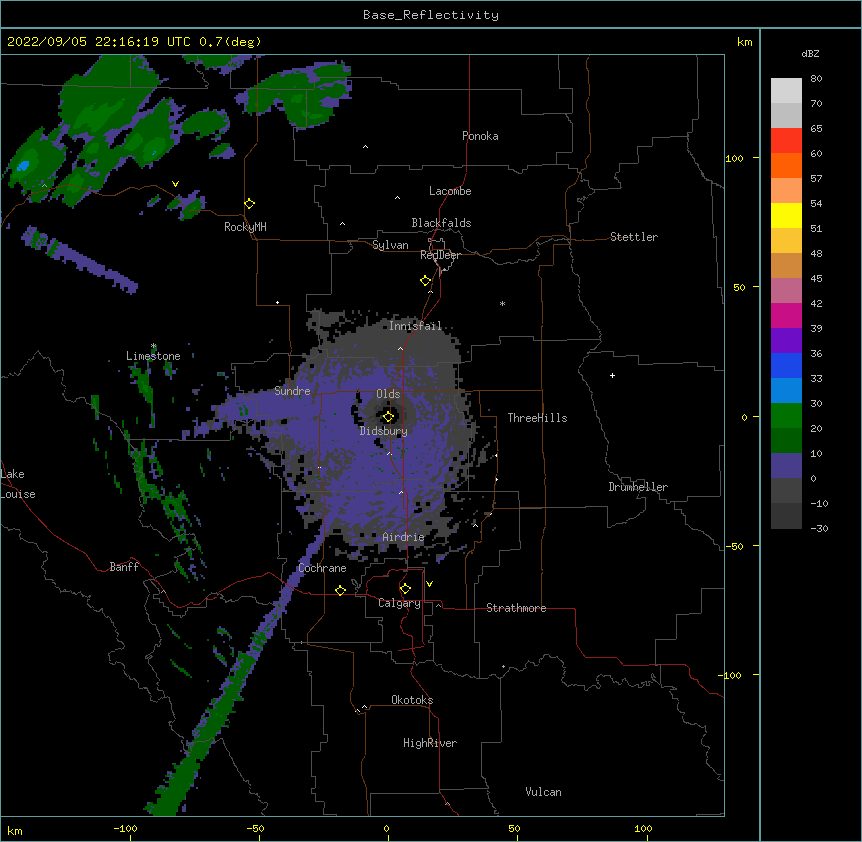Click the Stettler town label

pyautogui.click(x=633, y=237)
